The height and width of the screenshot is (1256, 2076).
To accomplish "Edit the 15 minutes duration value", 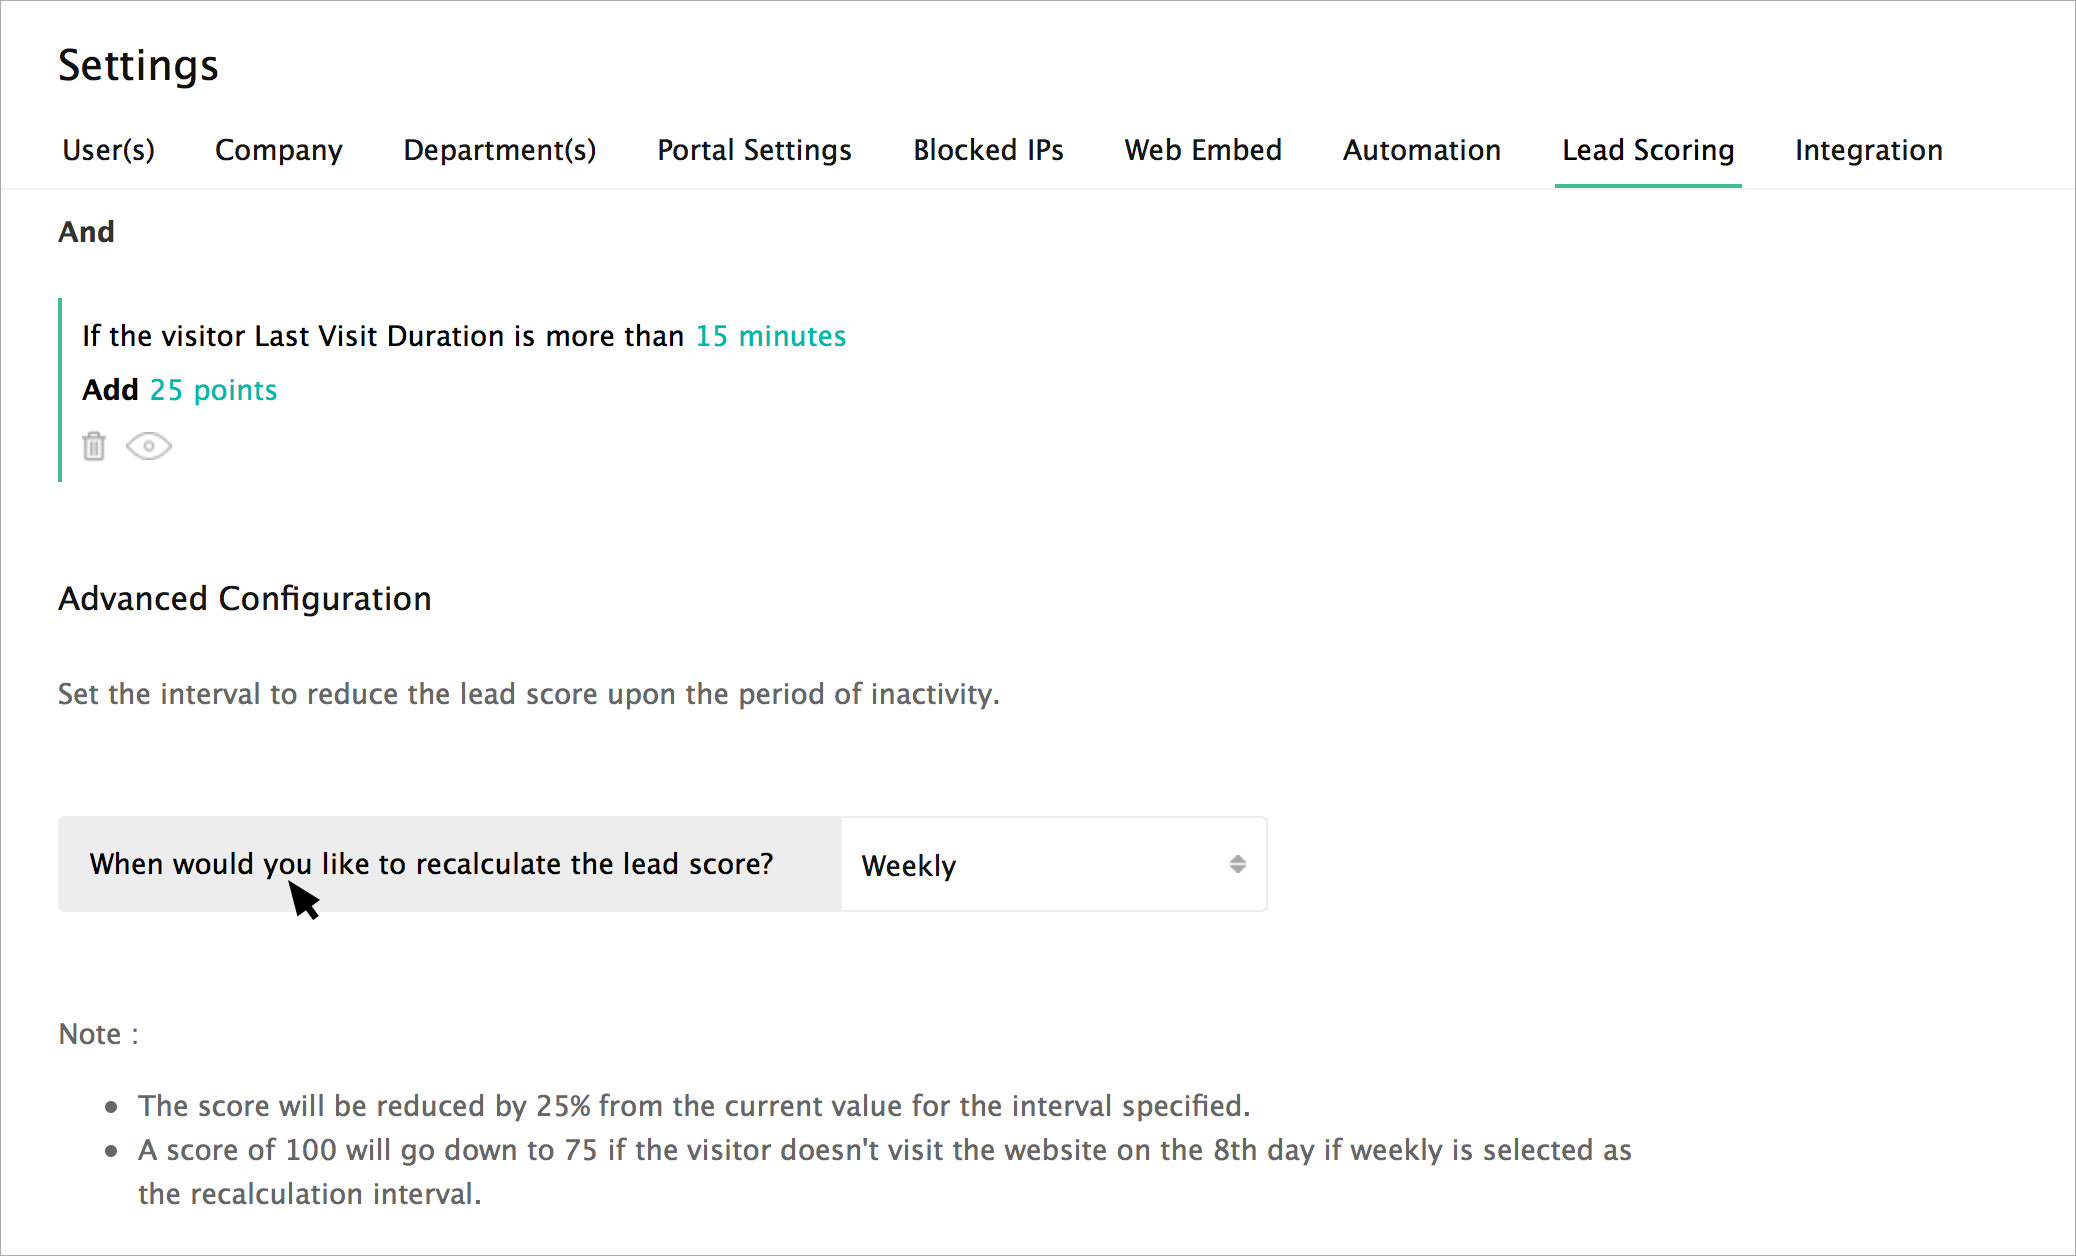I will [770, 336].
